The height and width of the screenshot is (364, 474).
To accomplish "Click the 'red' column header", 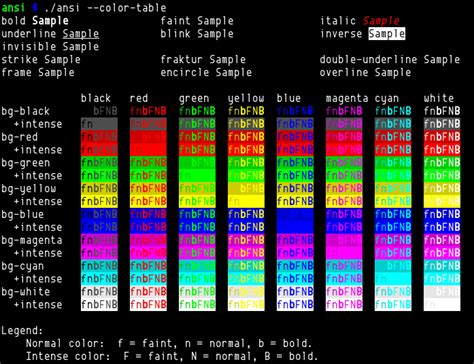I will coord(139,98).
